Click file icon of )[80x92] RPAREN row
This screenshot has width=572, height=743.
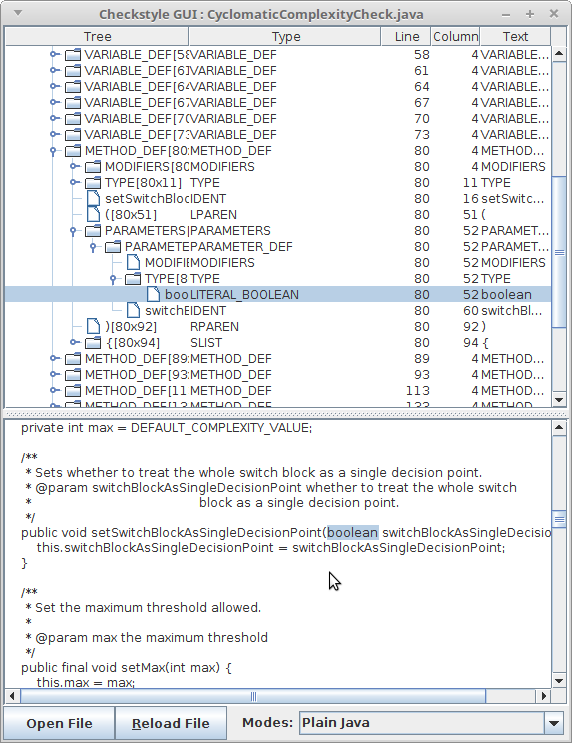coord(93,327)
